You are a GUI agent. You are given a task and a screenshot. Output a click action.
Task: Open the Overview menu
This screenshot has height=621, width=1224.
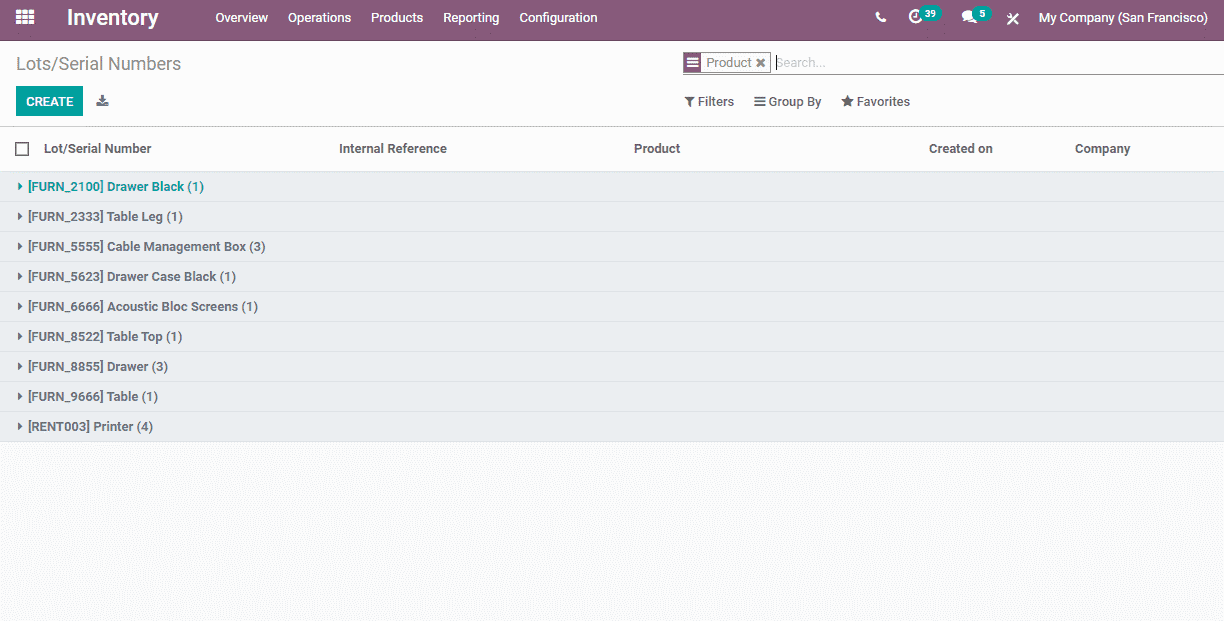pyautogui.click(x=242, y=18)
